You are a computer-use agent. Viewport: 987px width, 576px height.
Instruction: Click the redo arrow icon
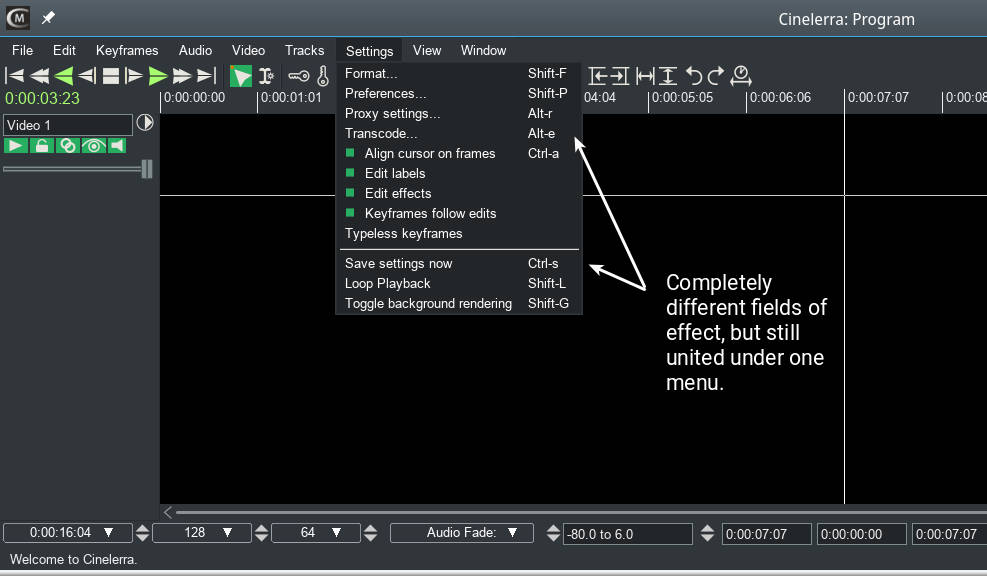[715, 76]
